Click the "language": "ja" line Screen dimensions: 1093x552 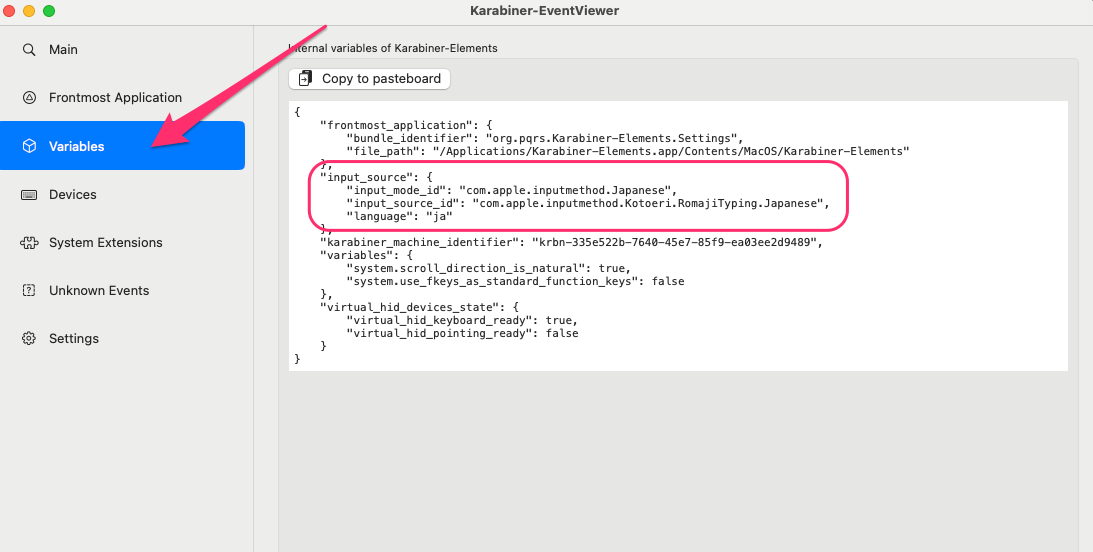[399, 216]
